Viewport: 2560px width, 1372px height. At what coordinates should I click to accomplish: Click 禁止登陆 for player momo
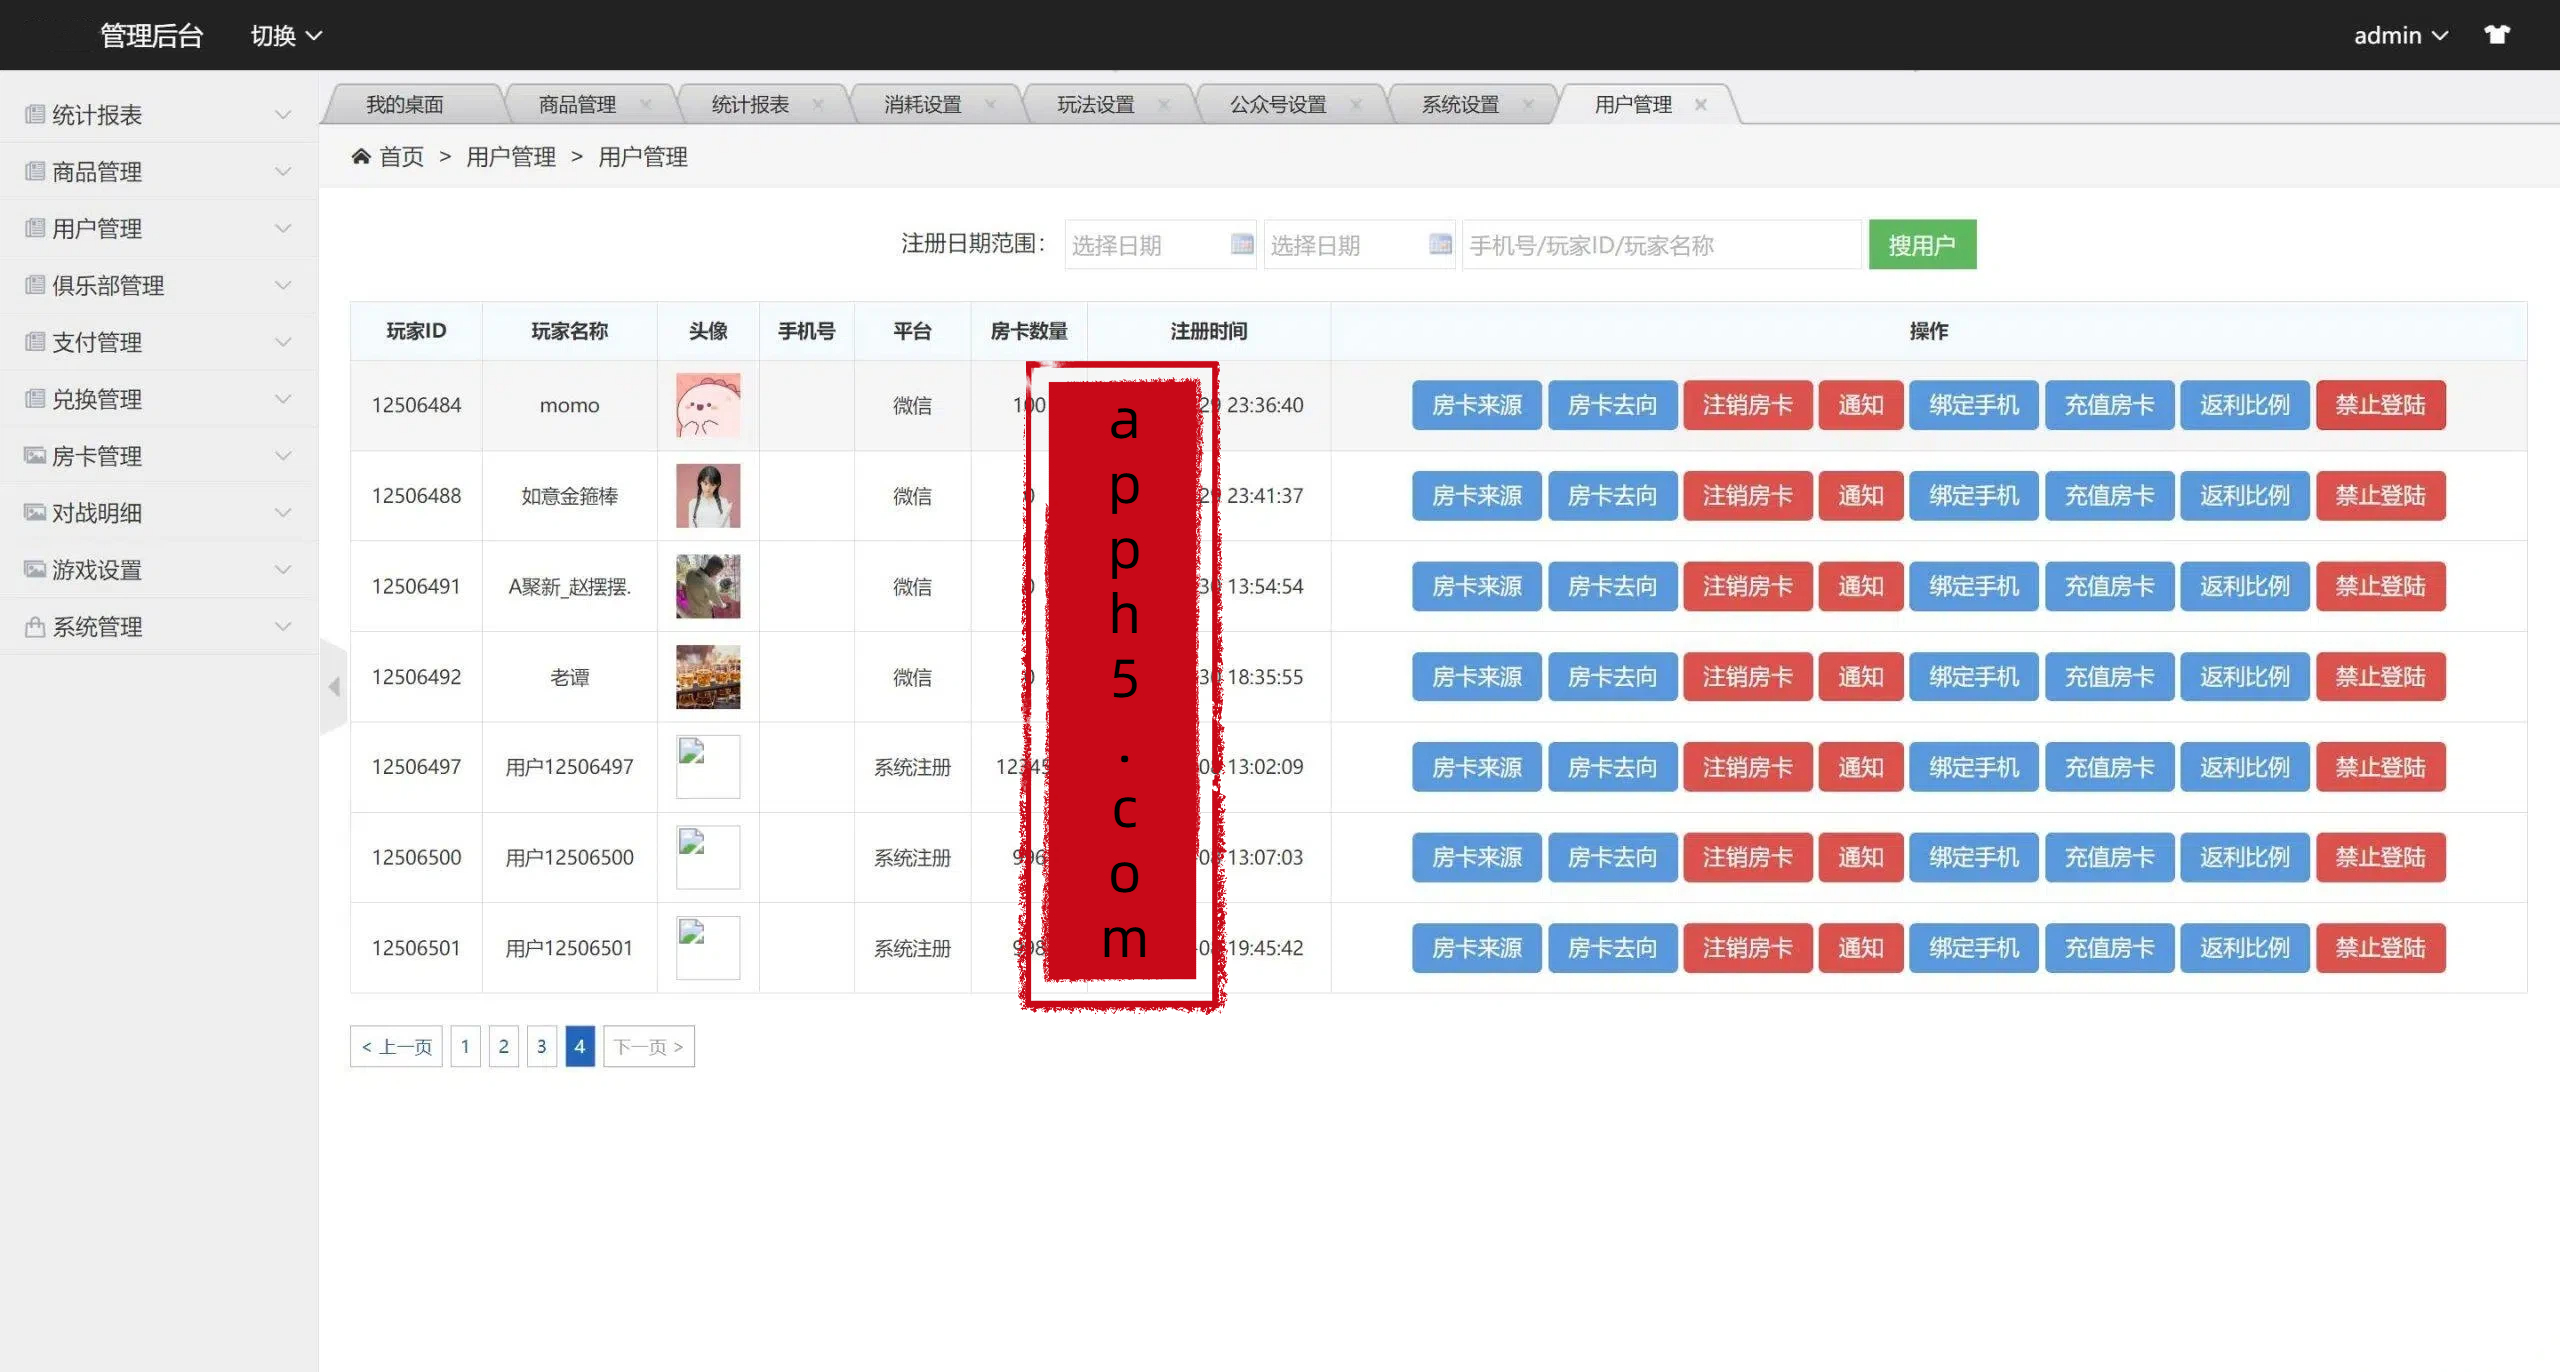click(2380, 405)
